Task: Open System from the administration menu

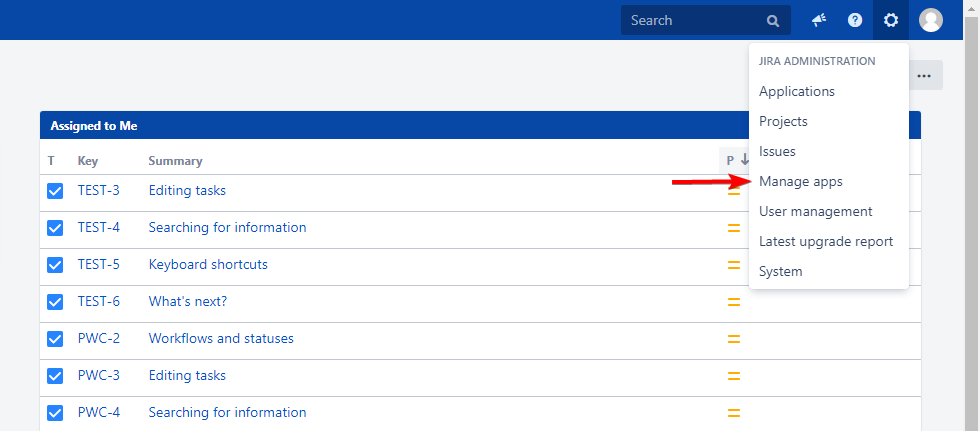Action: pyautogui.click(x=780, y=272)
